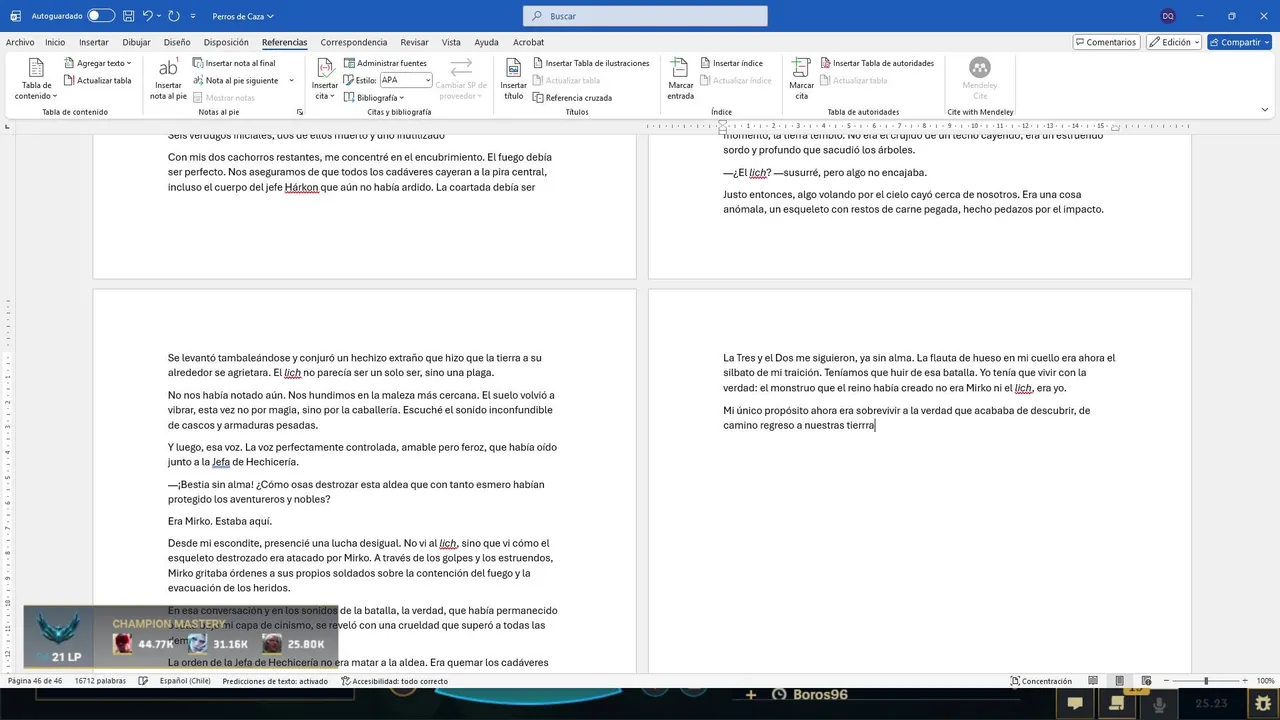The image size is (1280, 720).
Task: Switch to the Diseño tab
Action: (x=177, y=42)
